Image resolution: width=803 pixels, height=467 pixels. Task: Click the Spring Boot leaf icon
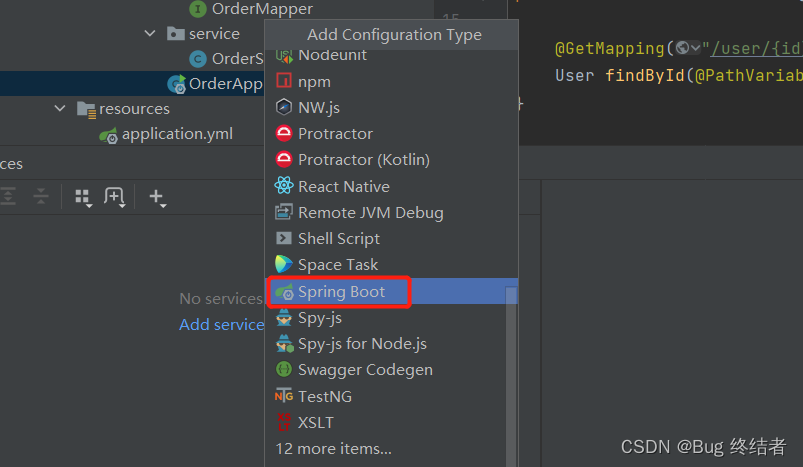[284, 292]
